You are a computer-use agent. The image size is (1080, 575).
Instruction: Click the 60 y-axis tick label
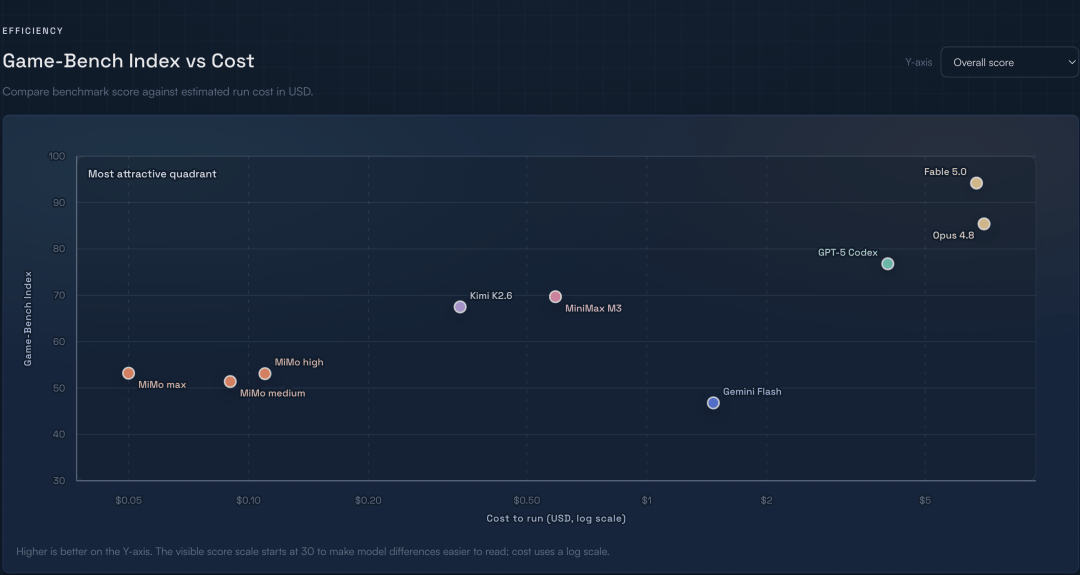(x=59, y=342)
